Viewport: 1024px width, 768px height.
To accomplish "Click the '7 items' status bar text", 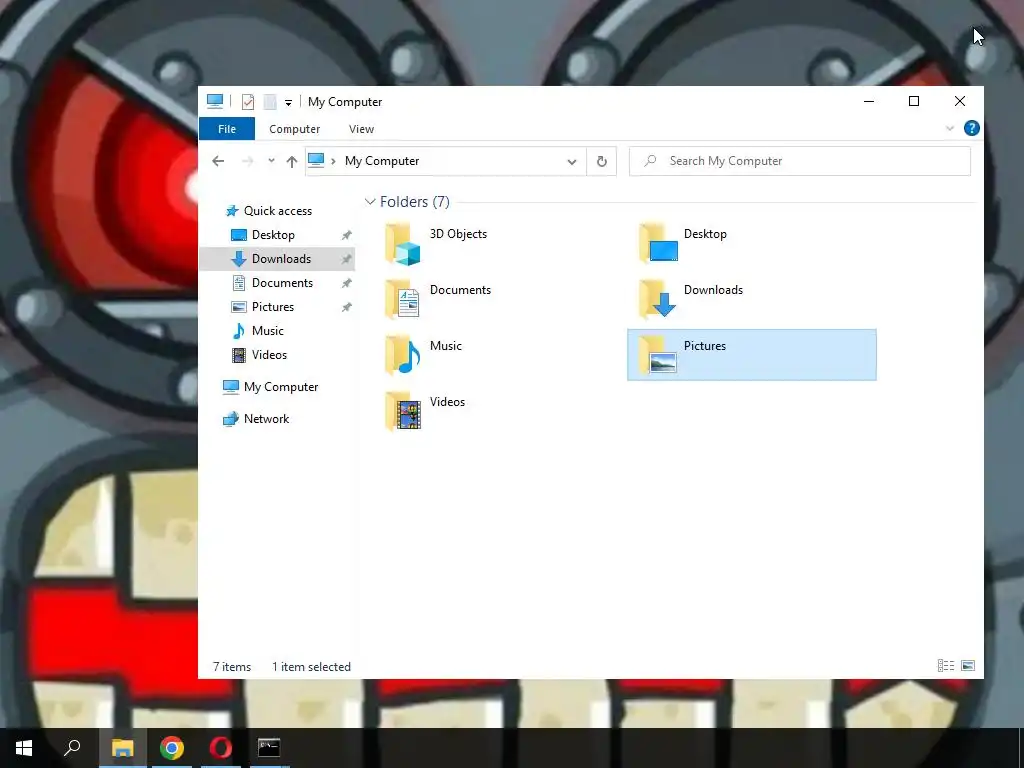I will coord(232,667).
